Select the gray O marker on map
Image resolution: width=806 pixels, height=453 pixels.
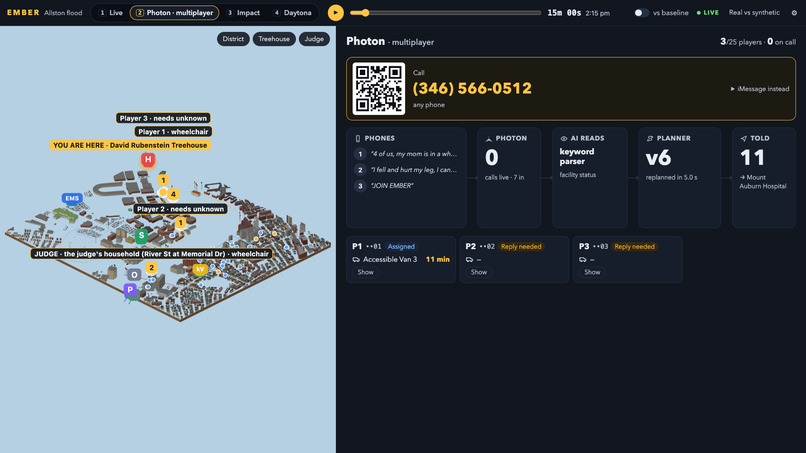[x=134, y=275]
